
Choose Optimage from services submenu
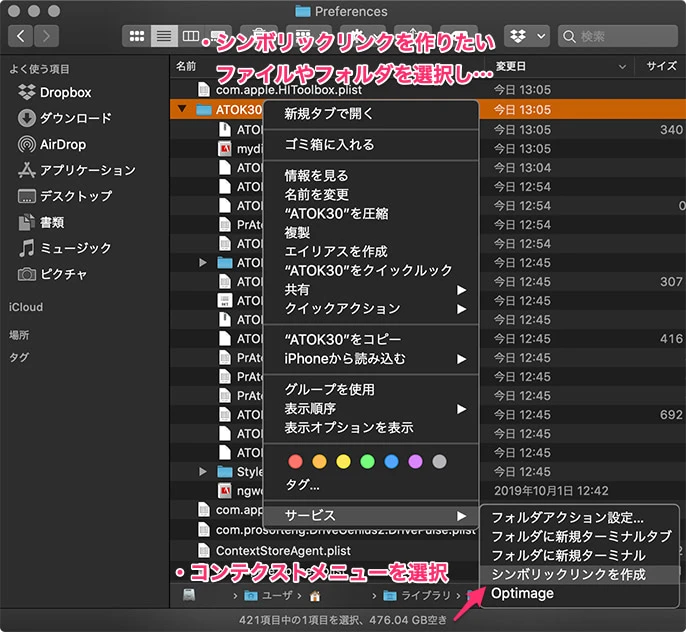coord(579,594)
